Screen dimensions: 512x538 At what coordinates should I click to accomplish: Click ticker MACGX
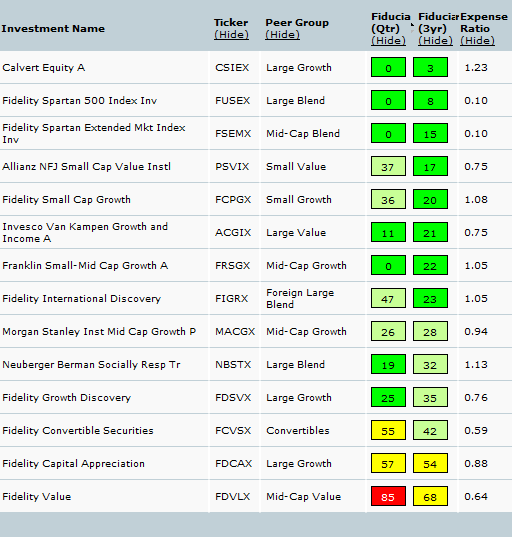tap(235, 331)
